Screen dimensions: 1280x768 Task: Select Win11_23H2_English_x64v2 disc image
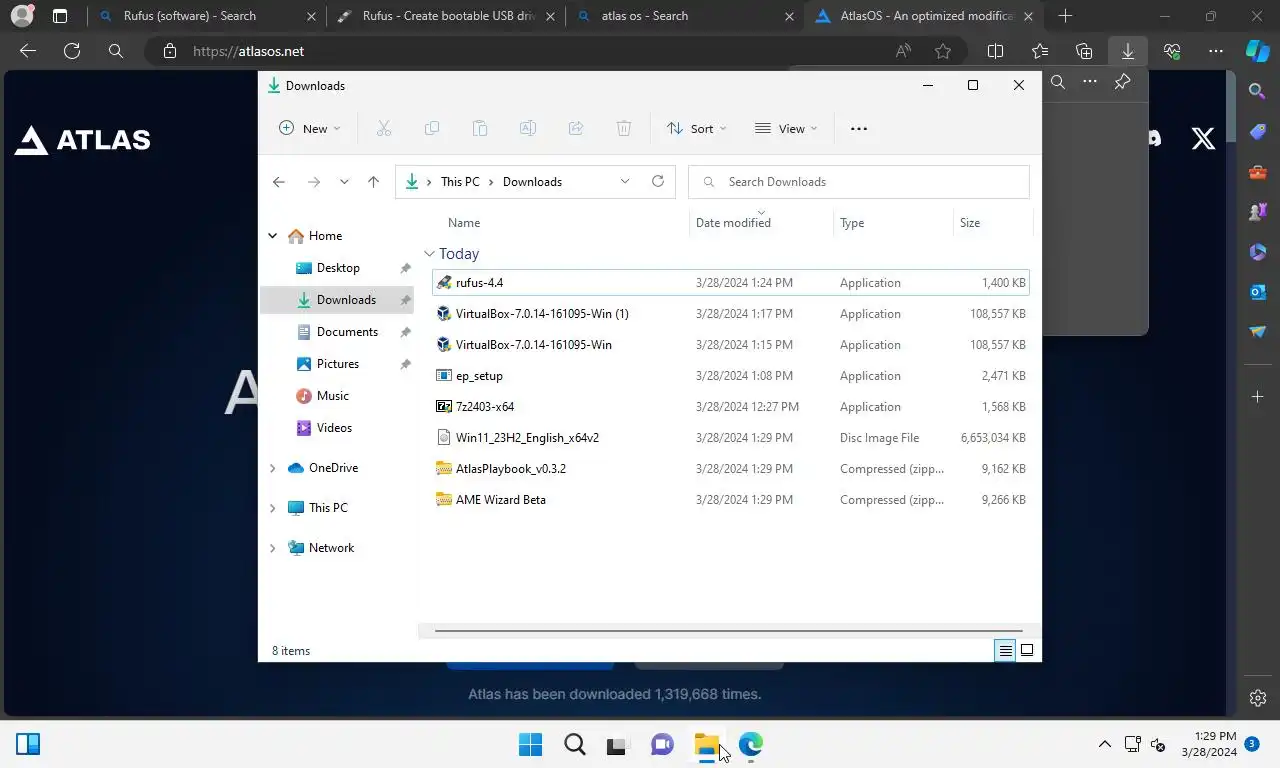[x=730, y=438]
